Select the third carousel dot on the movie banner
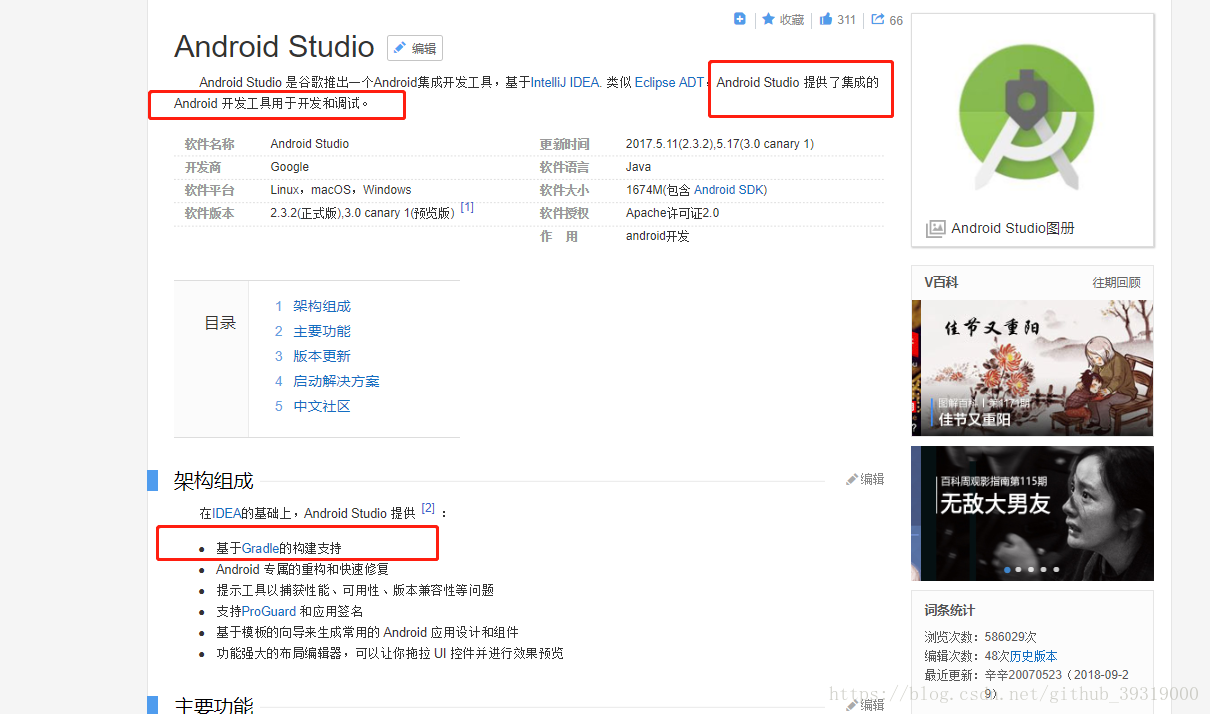Viewport: 1210px width, 714px height. tap(1031, 569)
